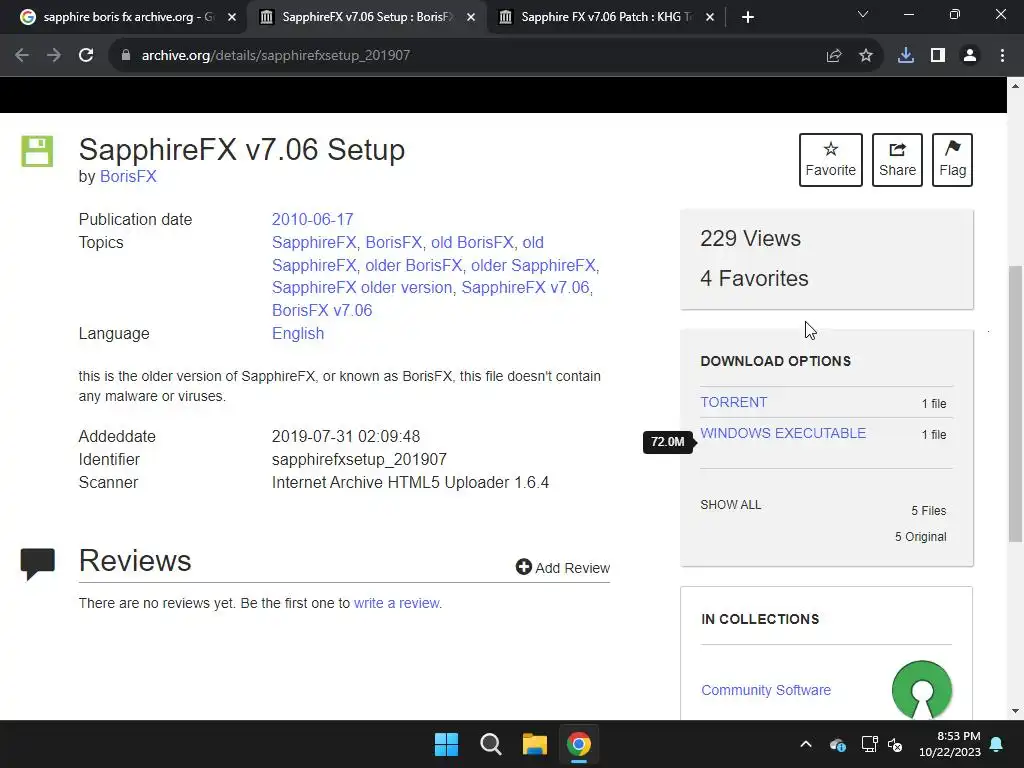The height and width of the screenshot is (768, 1024).
Task: Close the Sapphire FX v7.06 Patch tab
Action: point(710,18)
